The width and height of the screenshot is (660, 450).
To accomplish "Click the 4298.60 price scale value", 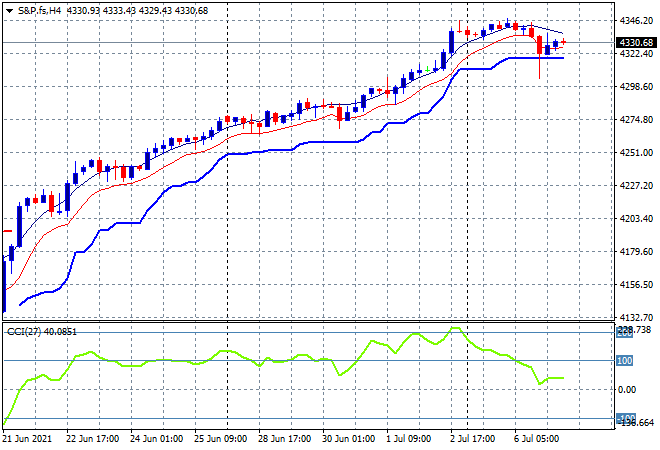I will coord(636,87).
